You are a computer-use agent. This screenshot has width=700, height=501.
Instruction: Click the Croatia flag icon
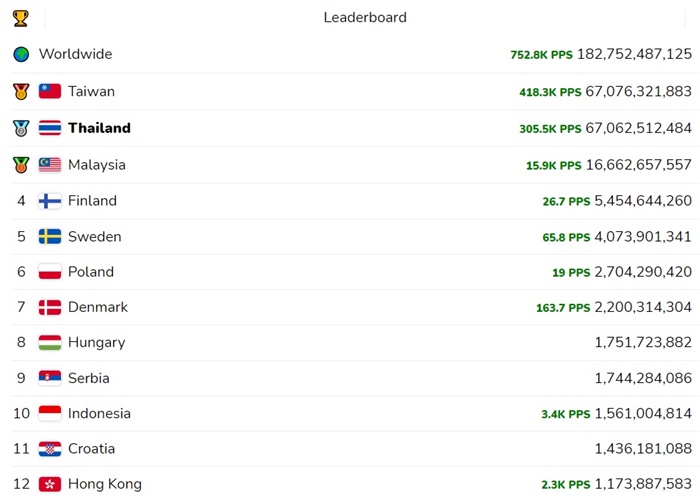[x=50, y=449]
